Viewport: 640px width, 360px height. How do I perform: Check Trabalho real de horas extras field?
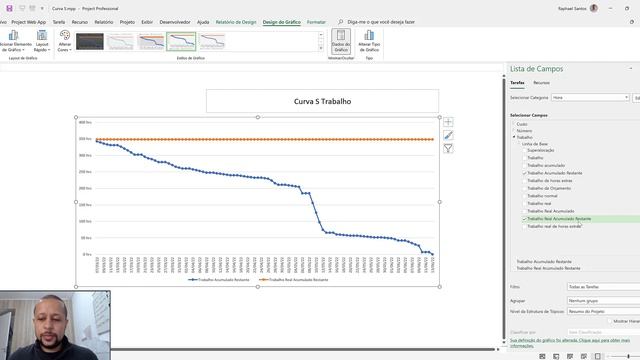[524, 226]
